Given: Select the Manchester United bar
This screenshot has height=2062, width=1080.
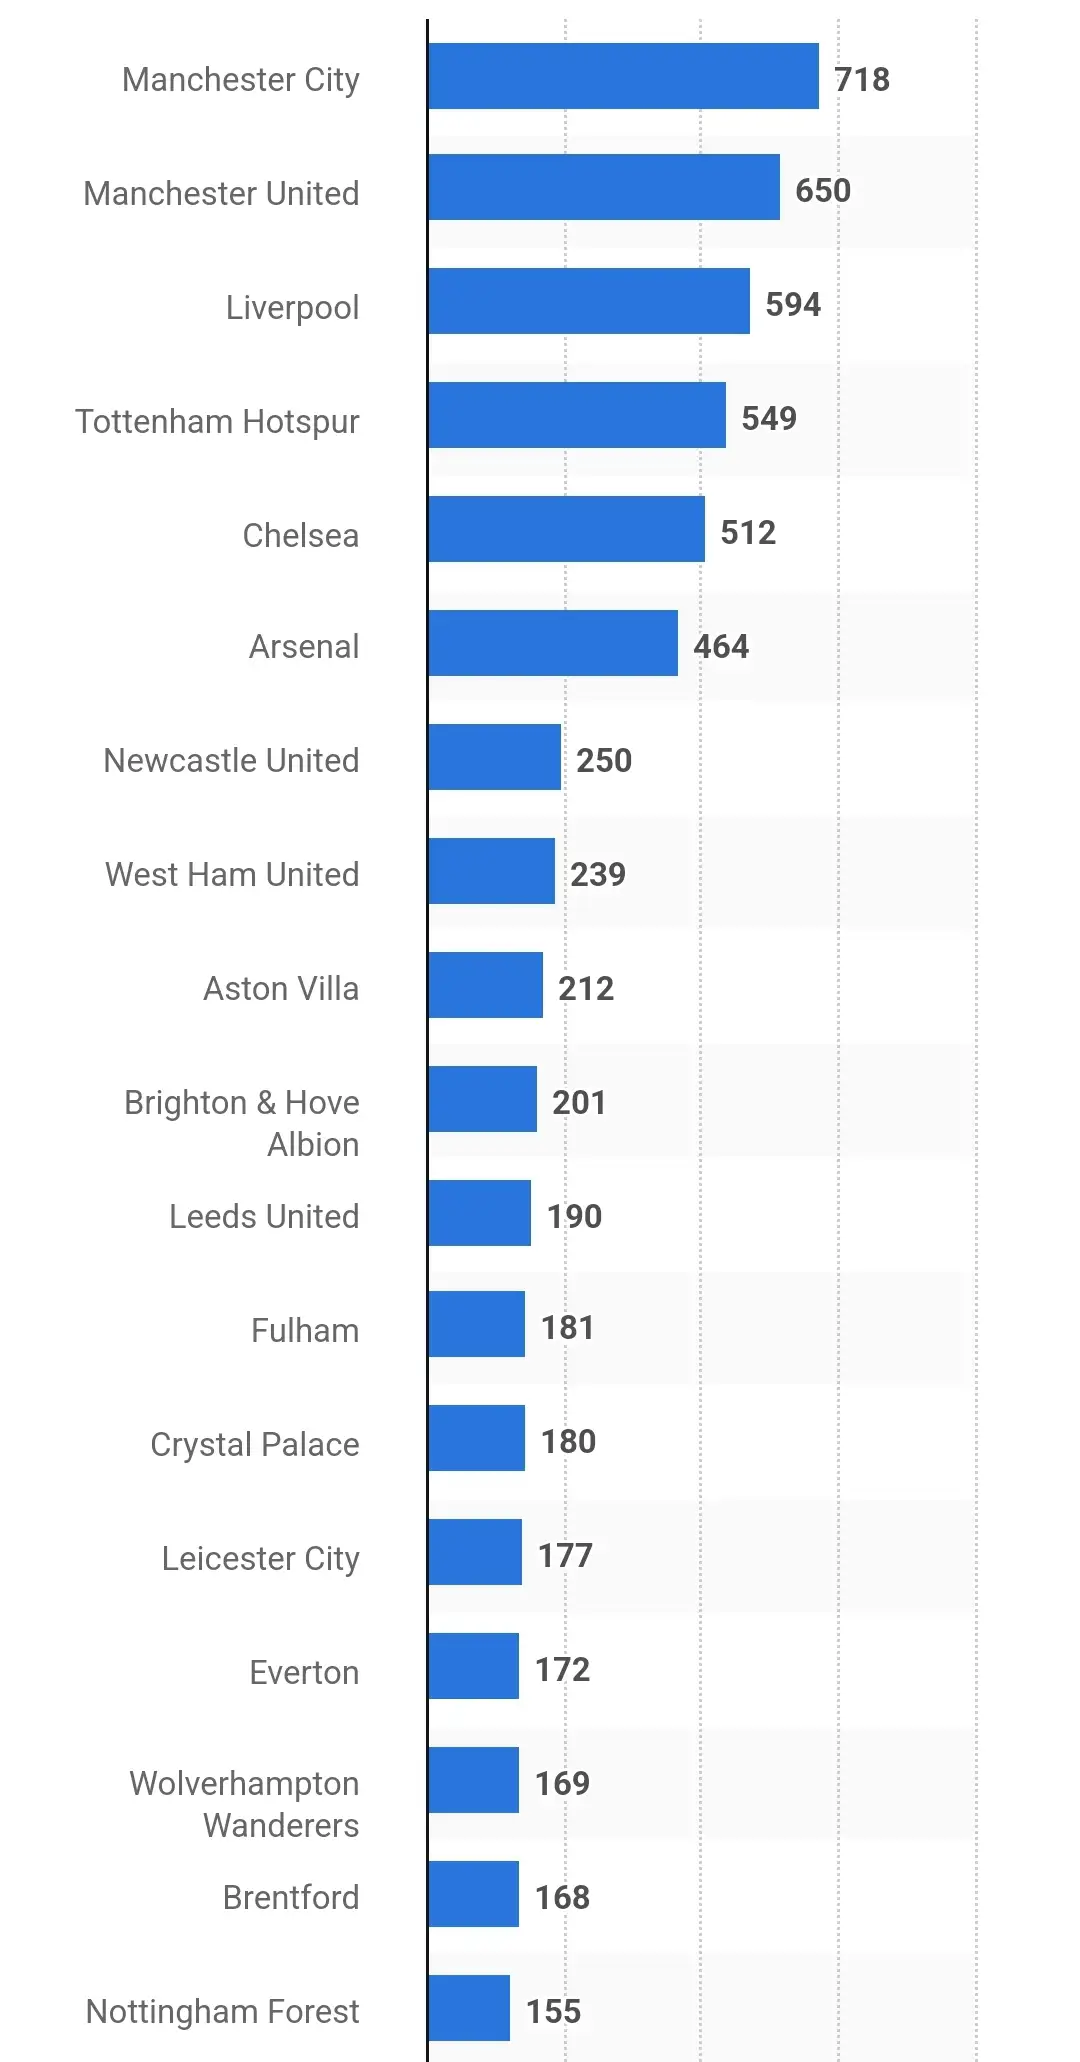Looking at the screenshot, I should pos(603,187).
